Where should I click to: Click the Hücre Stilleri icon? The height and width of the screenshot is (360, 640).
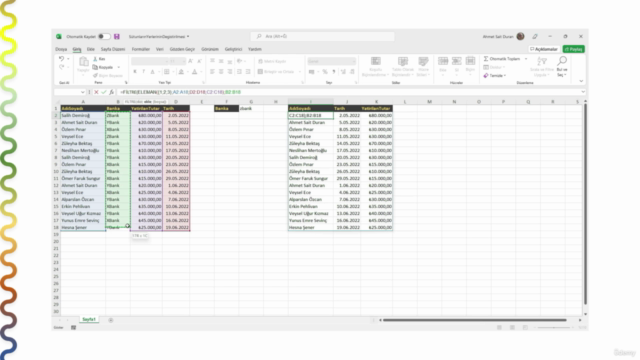(x=423, y=61)
